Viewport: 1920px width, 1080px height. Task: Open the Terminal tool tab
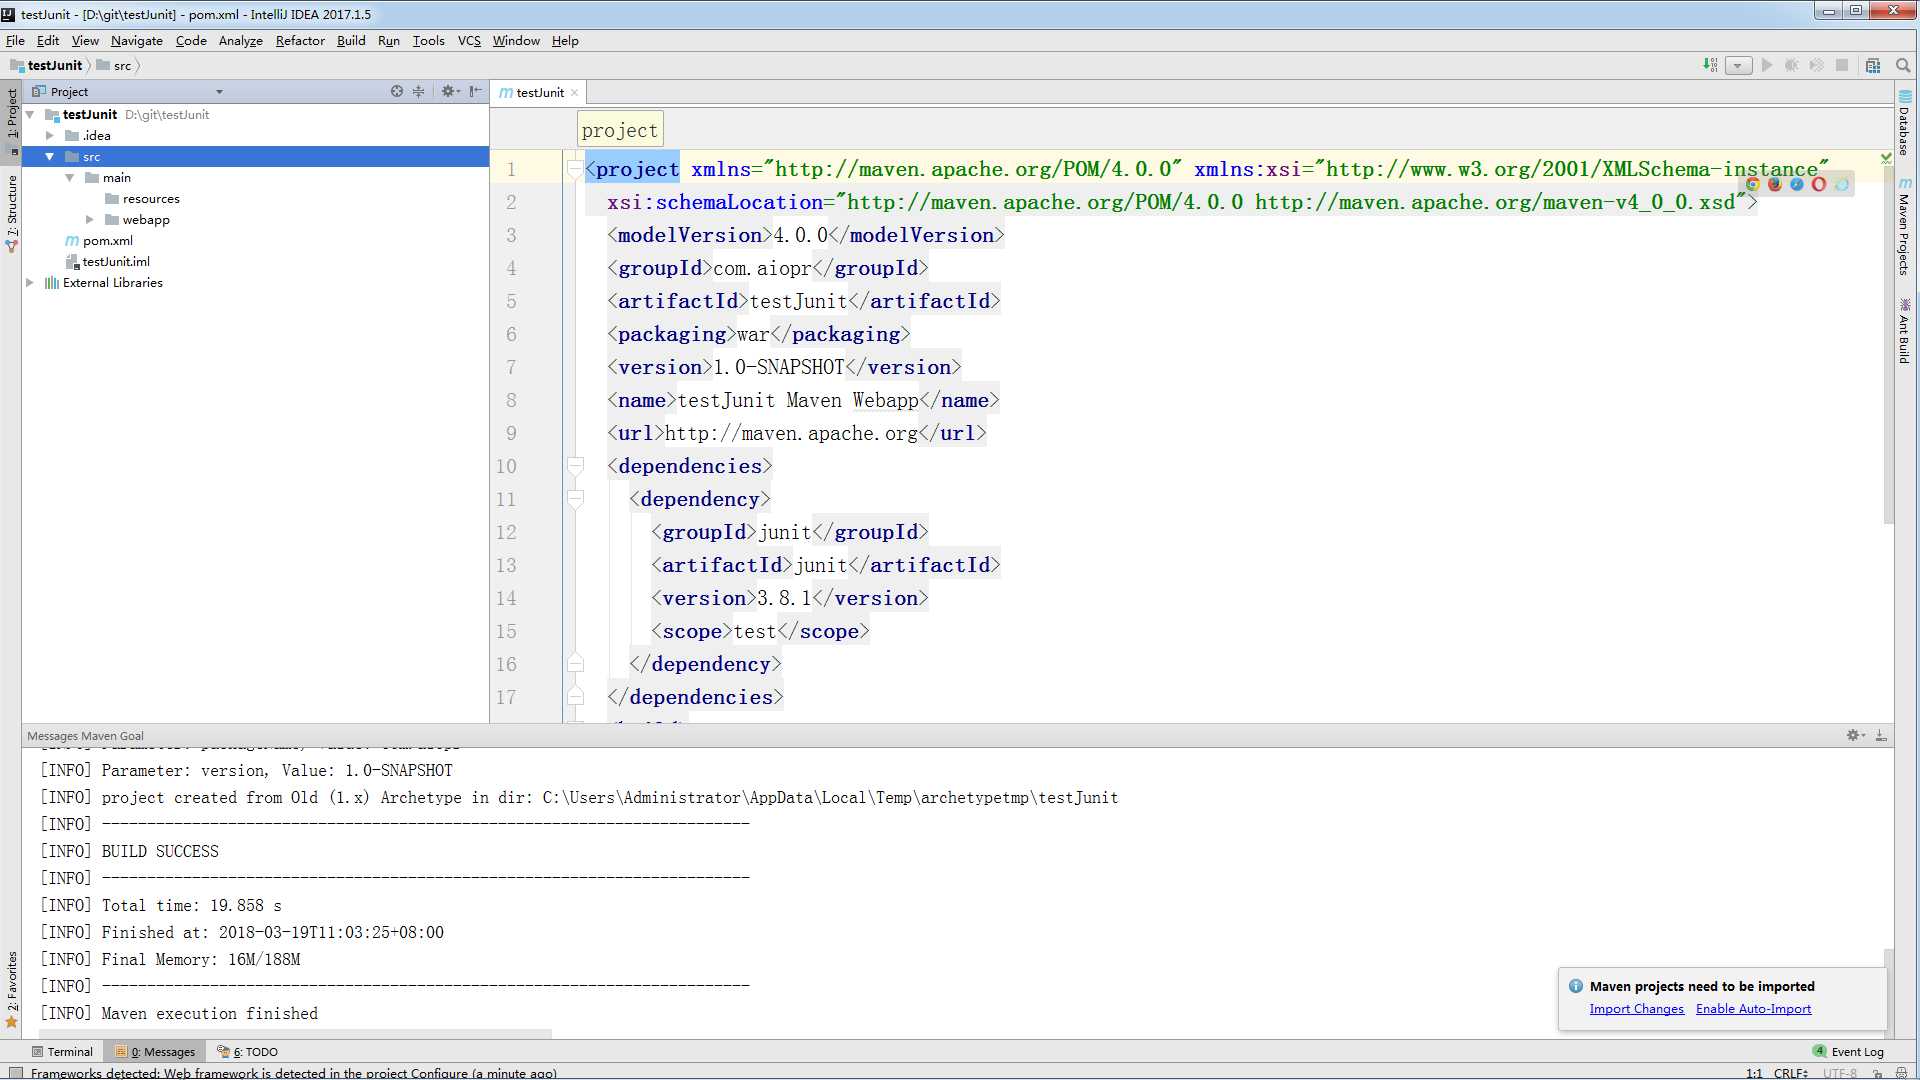(62, 1051)
